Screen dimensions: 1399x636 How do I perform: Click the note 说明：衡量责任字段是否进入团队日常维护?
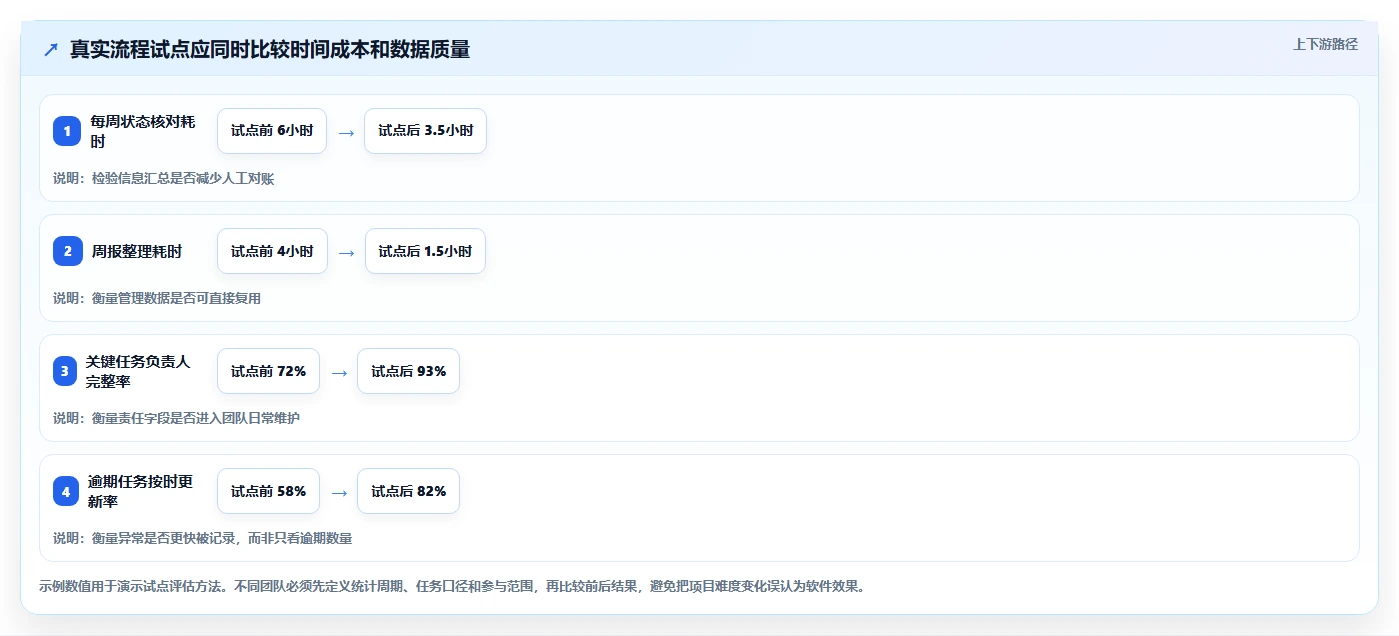(x=176, y=418)
